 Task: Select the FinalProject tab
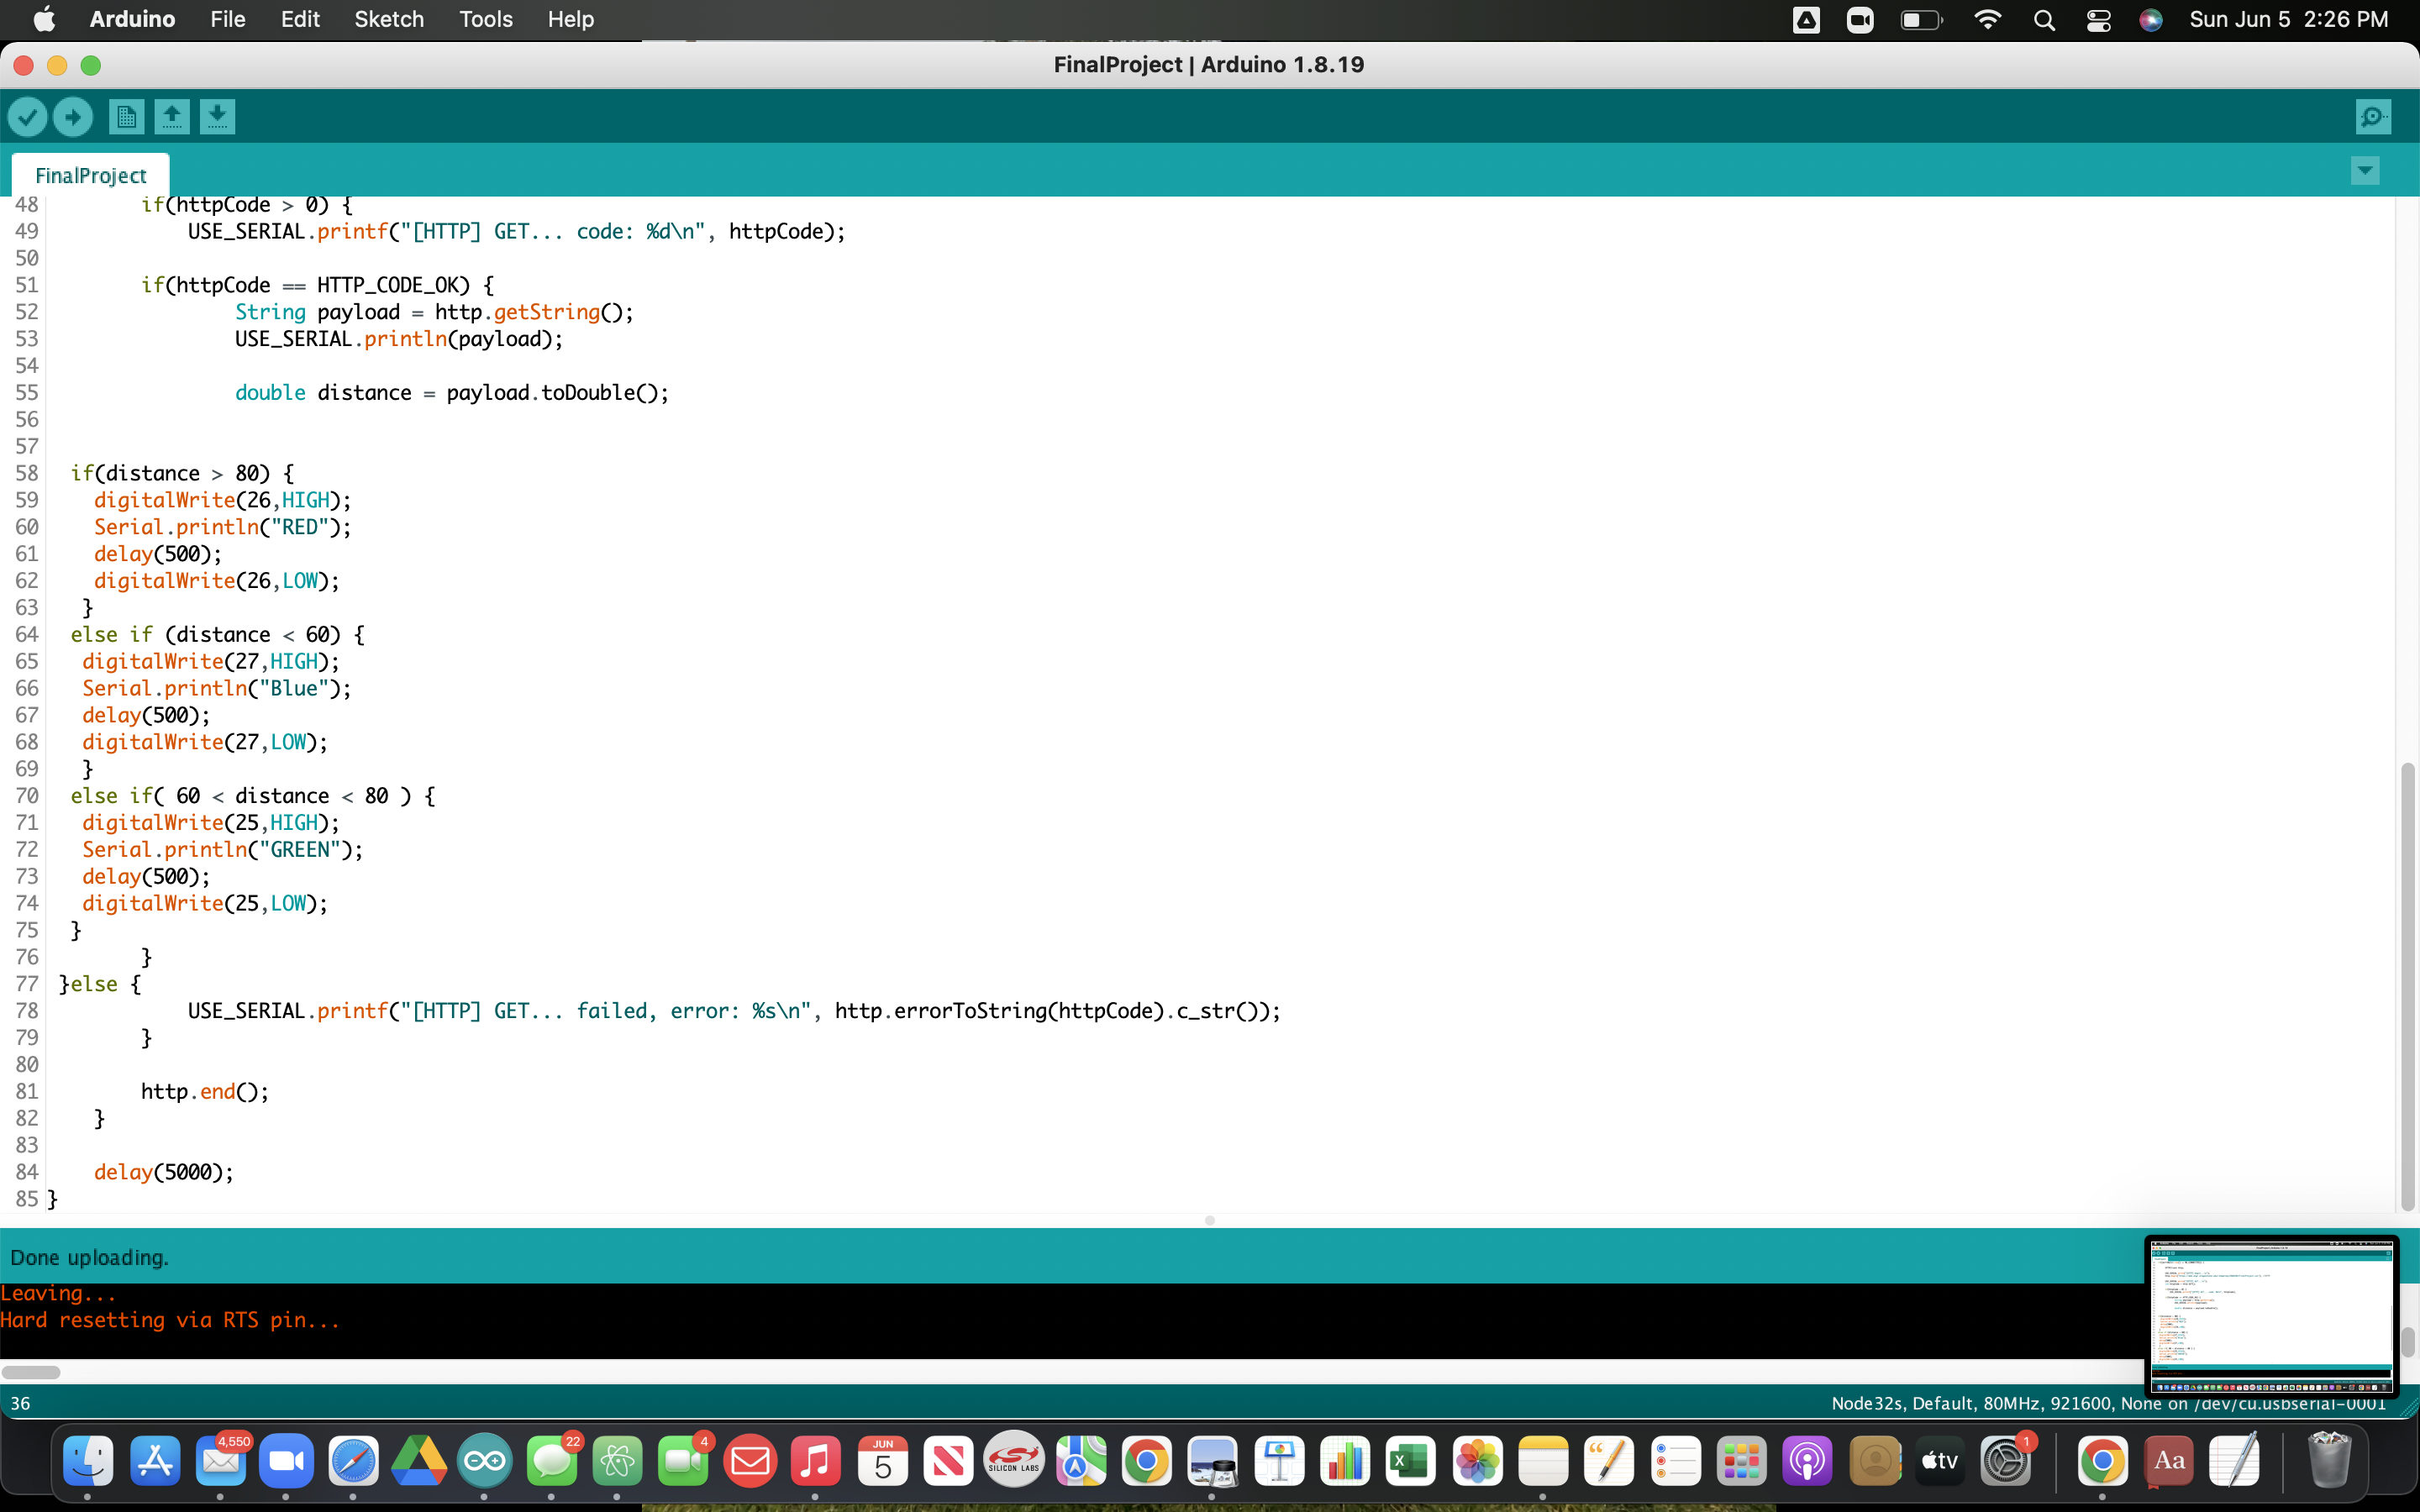90,176
